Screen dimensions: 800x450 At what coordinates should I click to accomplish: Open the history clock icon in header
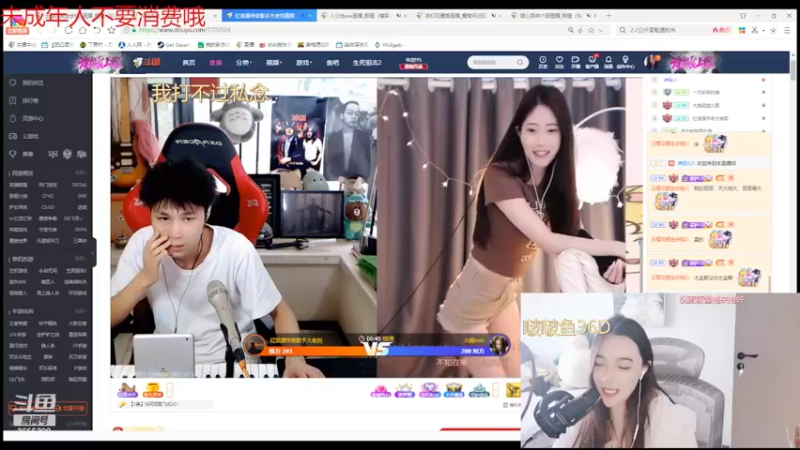(x=543, y=62)
